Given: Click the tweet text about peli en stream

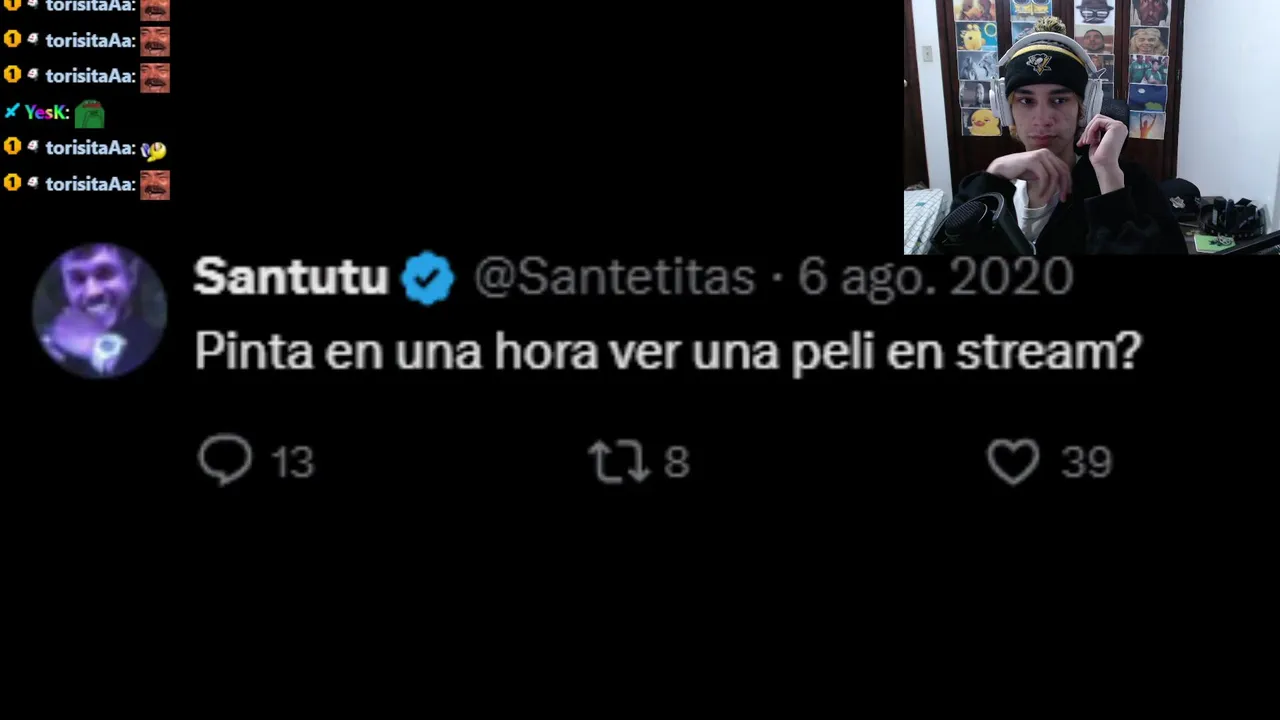Looking at the screenshot, I should (x=667, y=351).
